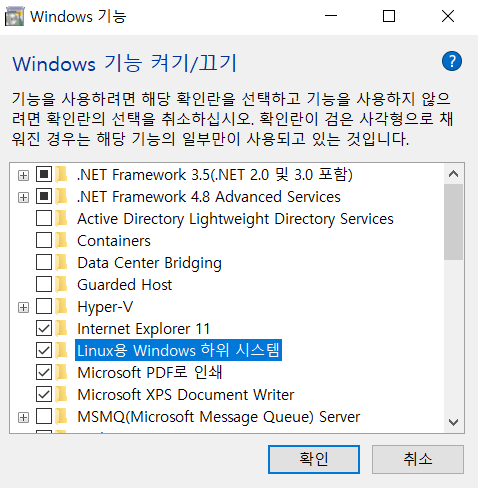Viewport: 478px width, 488px height.
Task: Click folder icon beside Linux용 Windows 하위 시스템
Action: pyautogui.click(x=61, y=351)
